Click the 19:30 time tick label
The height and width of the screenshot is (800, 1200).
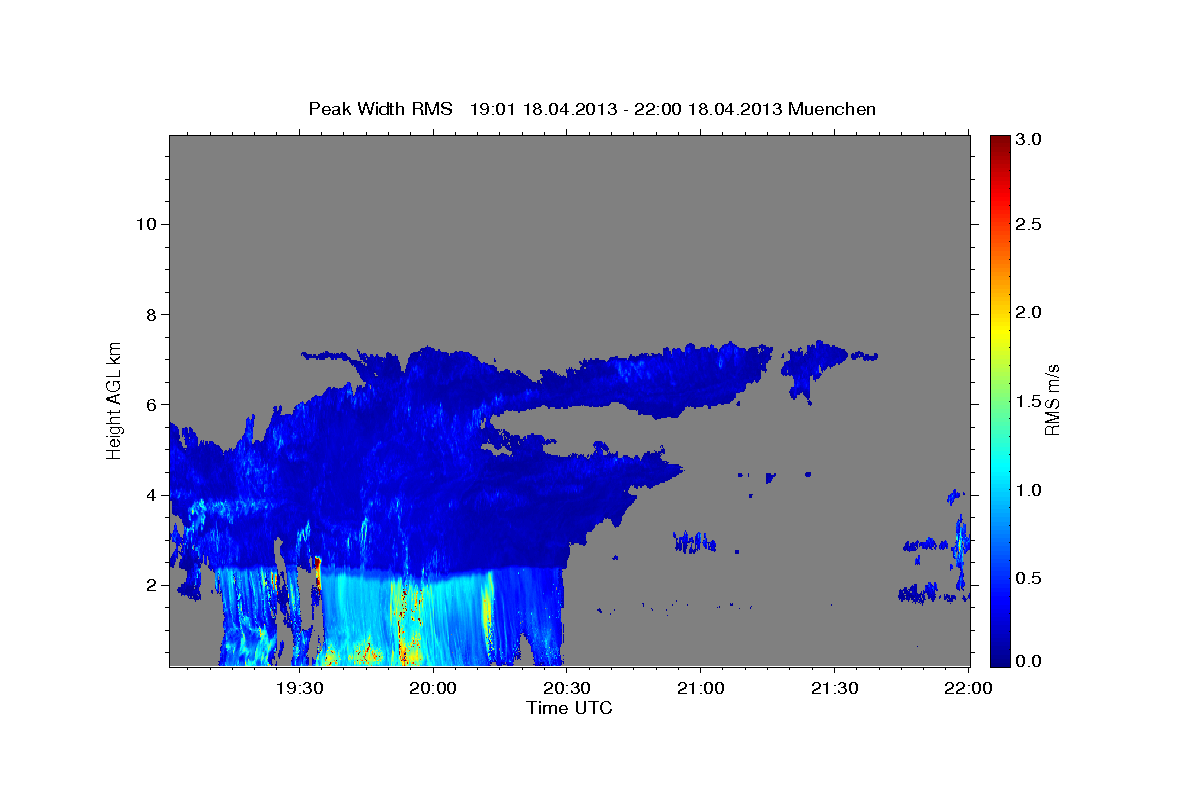pos(299,689)
